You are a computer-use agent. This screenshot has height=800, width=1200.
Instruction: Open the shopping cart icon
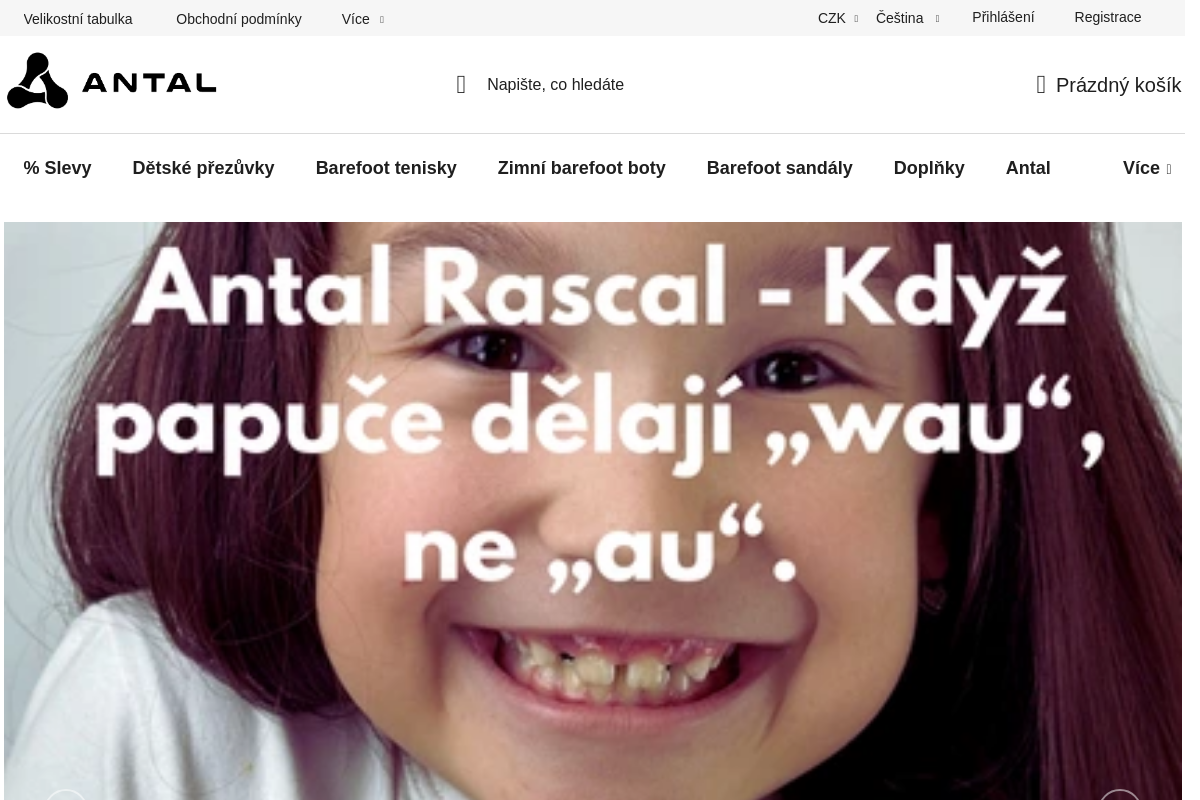click(1041, 85)
